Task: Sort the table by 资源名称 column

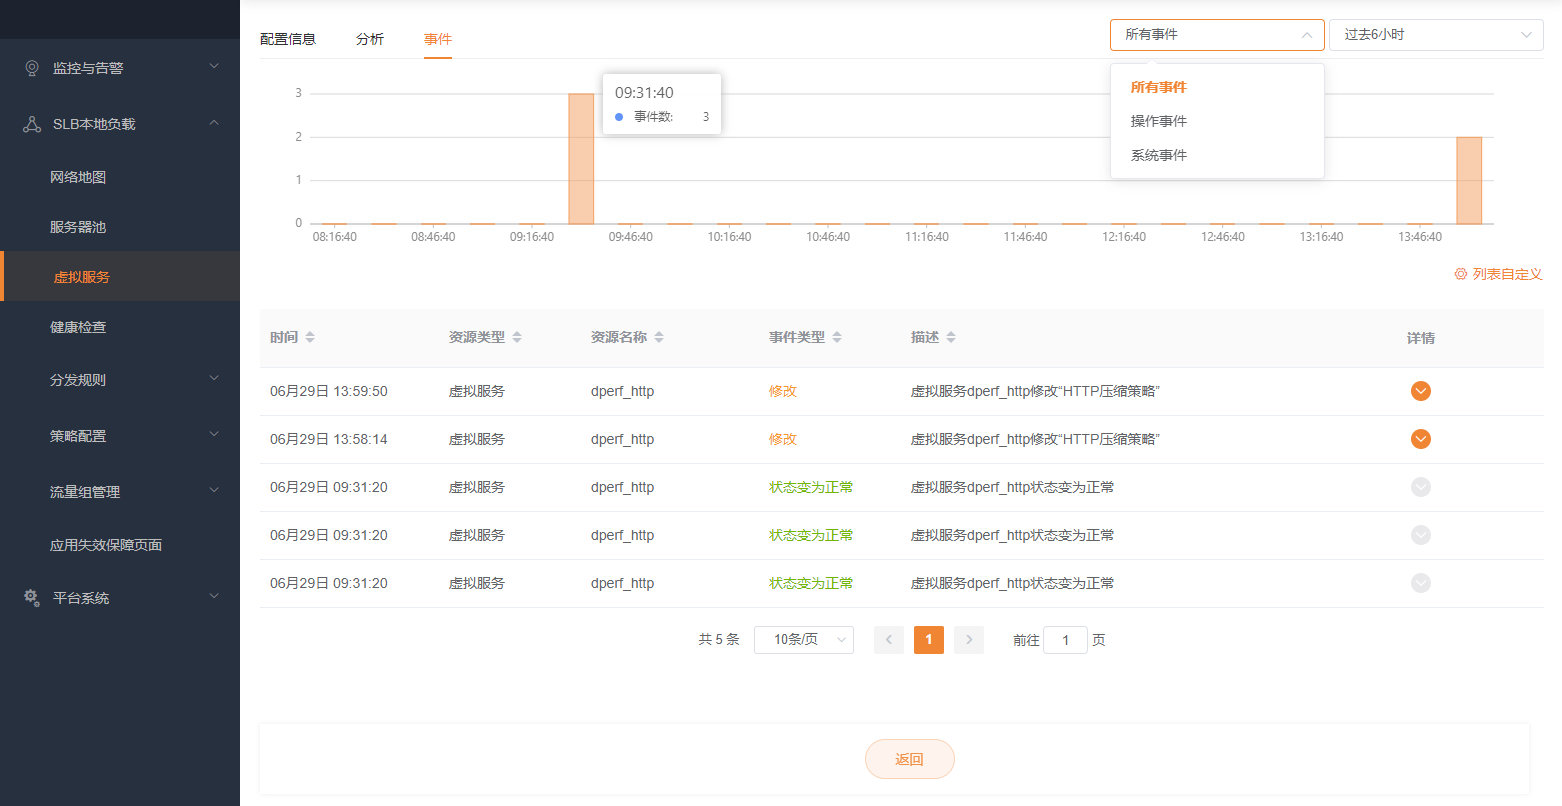Action: coord(659,338)
